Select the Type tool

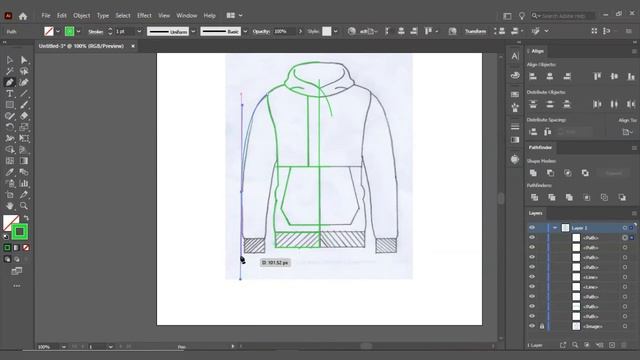9,93
